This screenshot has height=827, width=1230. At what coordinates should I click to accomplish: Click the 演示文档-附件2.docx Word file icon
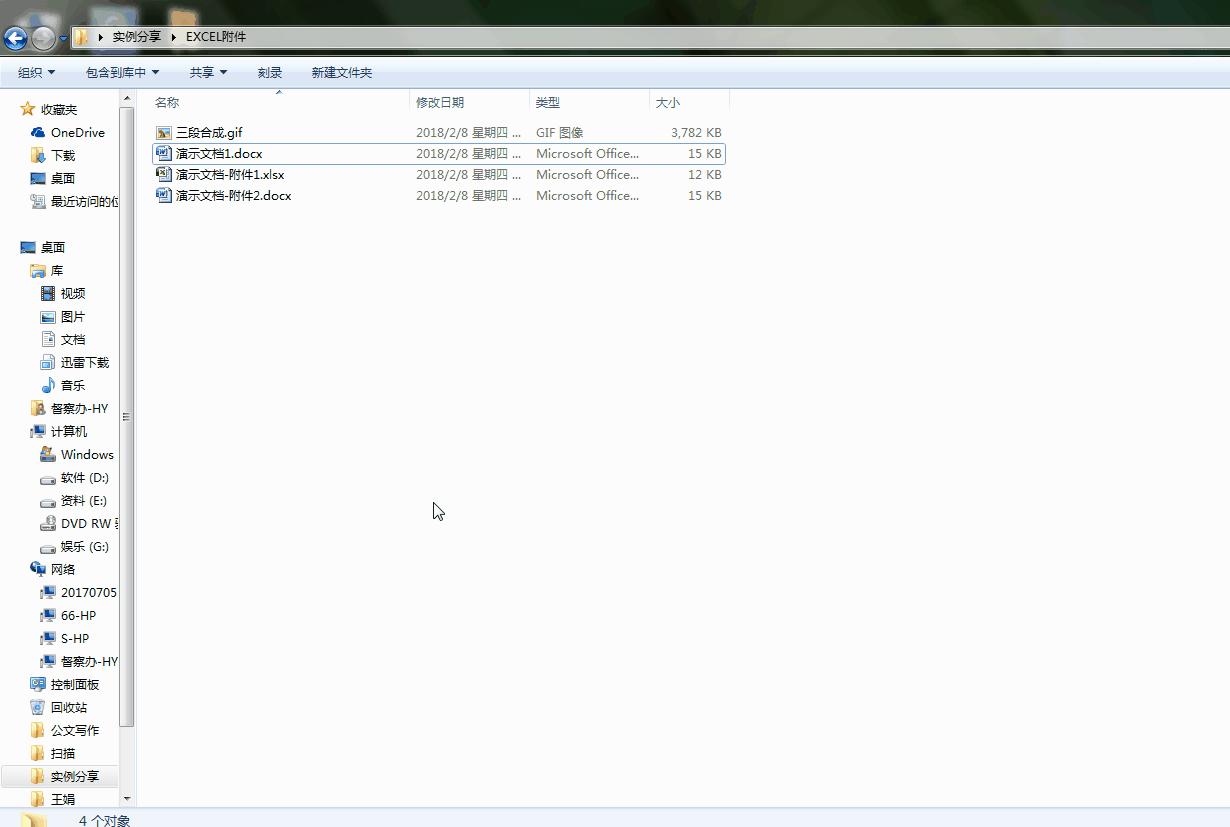(x=164, y=196)
